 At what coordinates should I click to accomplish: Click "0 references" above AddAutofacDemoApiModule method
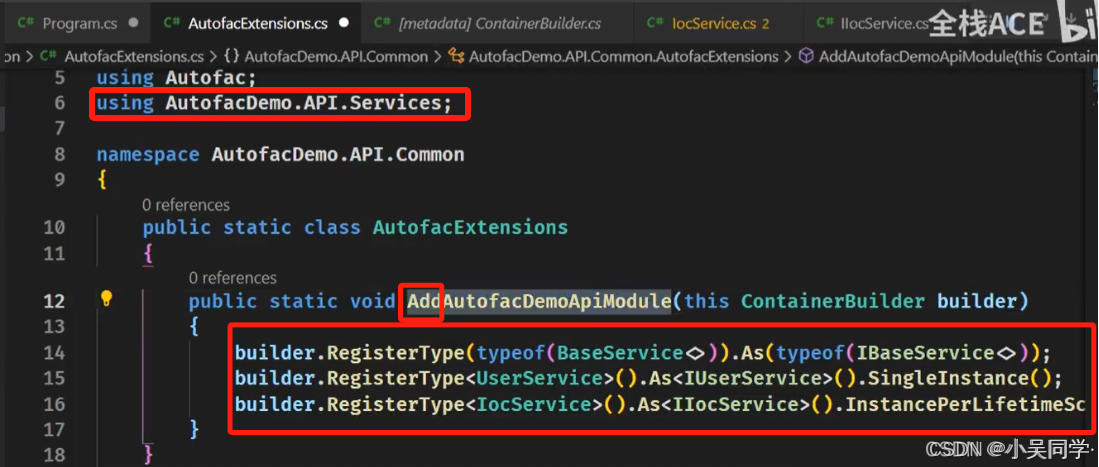click(233, 278)
